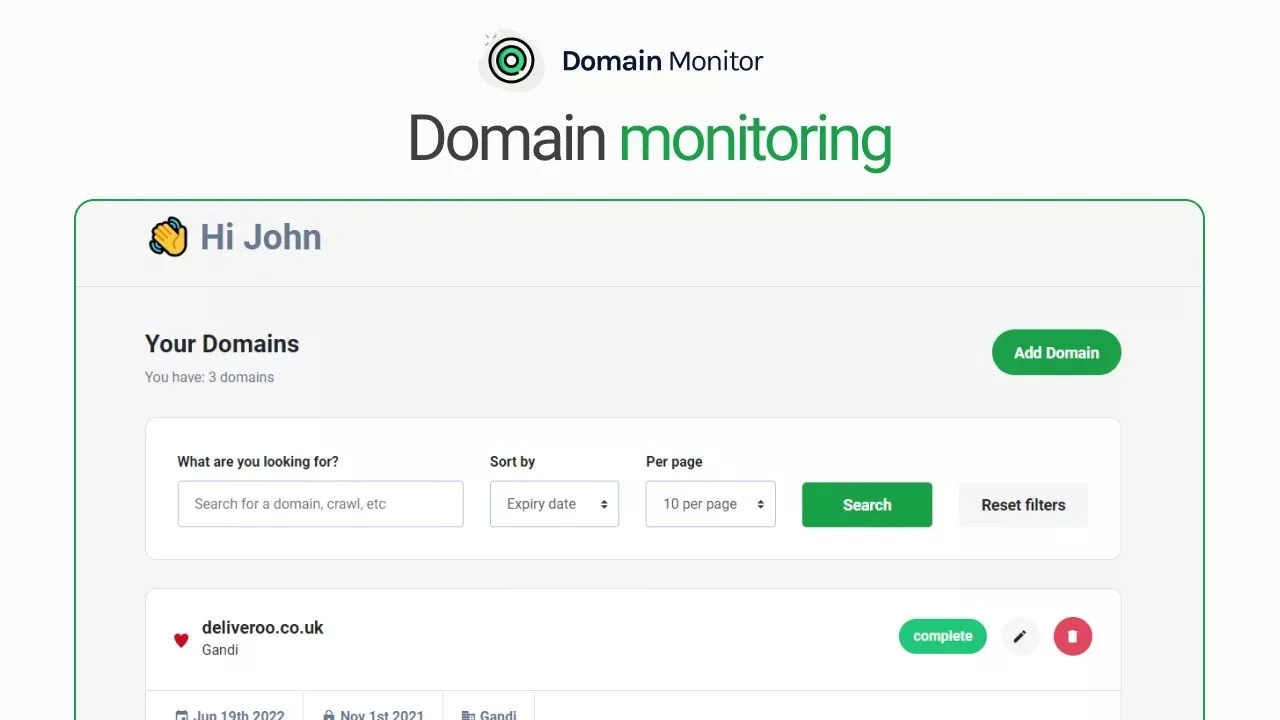Click the building icon next to Gandi

467,715
